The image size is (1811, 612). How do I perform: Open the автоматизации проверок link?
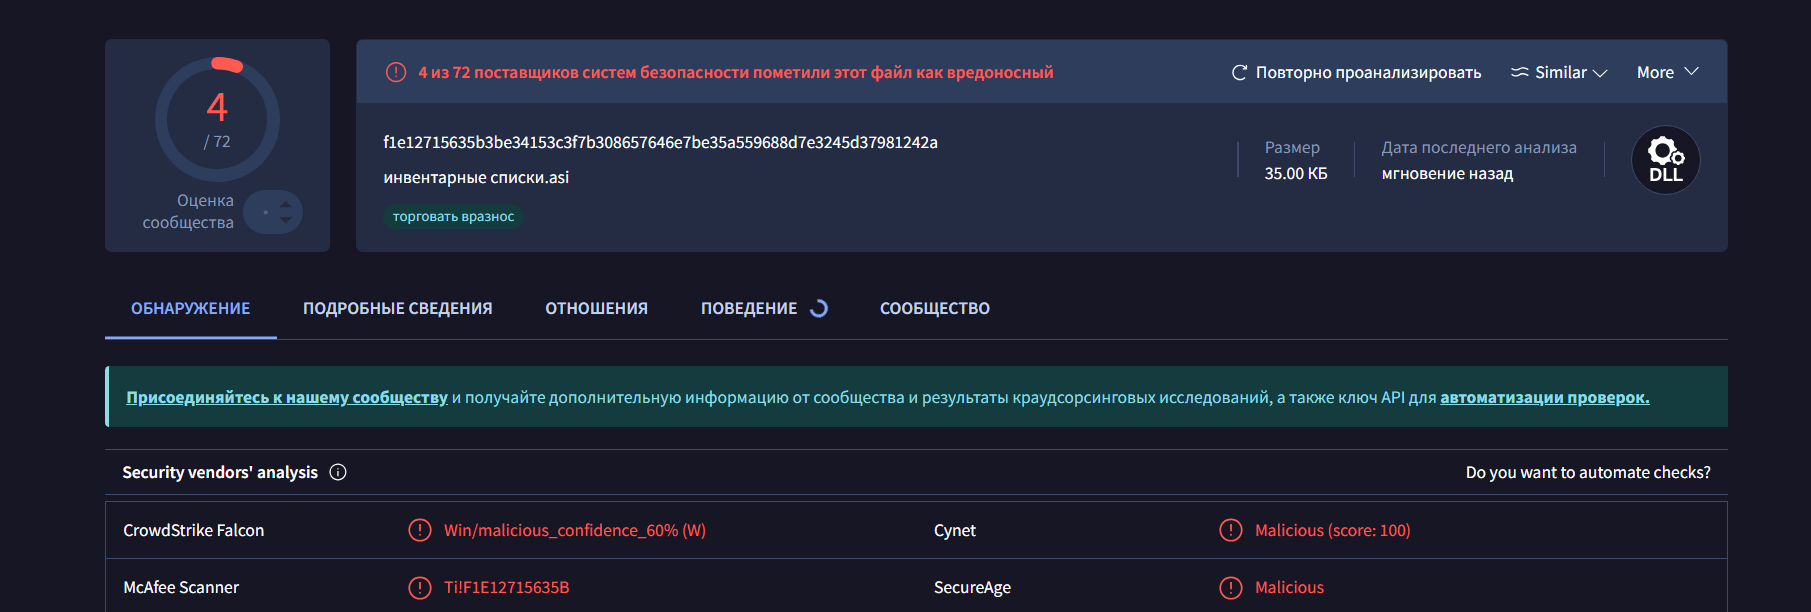[1544, 397]
